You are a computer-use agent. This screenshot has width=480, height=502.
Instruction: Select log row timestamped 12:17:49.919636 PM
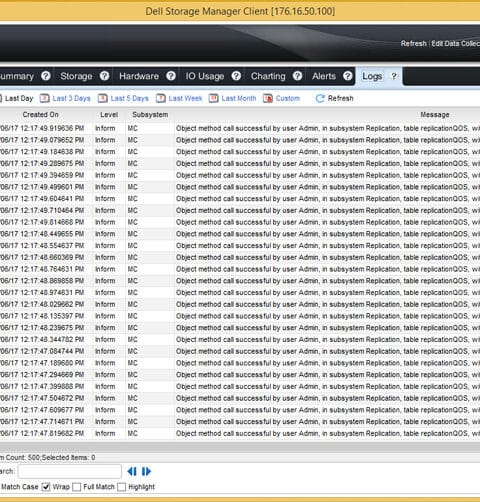(240, 128)
